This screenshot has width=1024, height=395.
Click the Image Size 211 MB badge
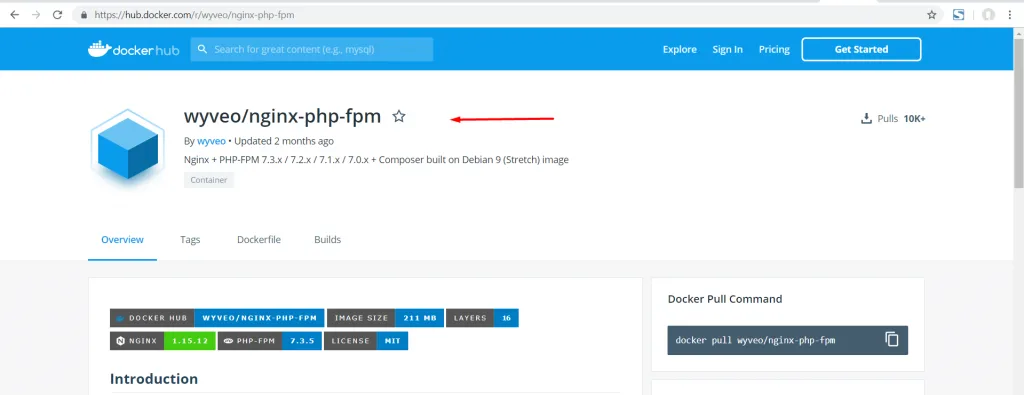(x=385, y=318)
